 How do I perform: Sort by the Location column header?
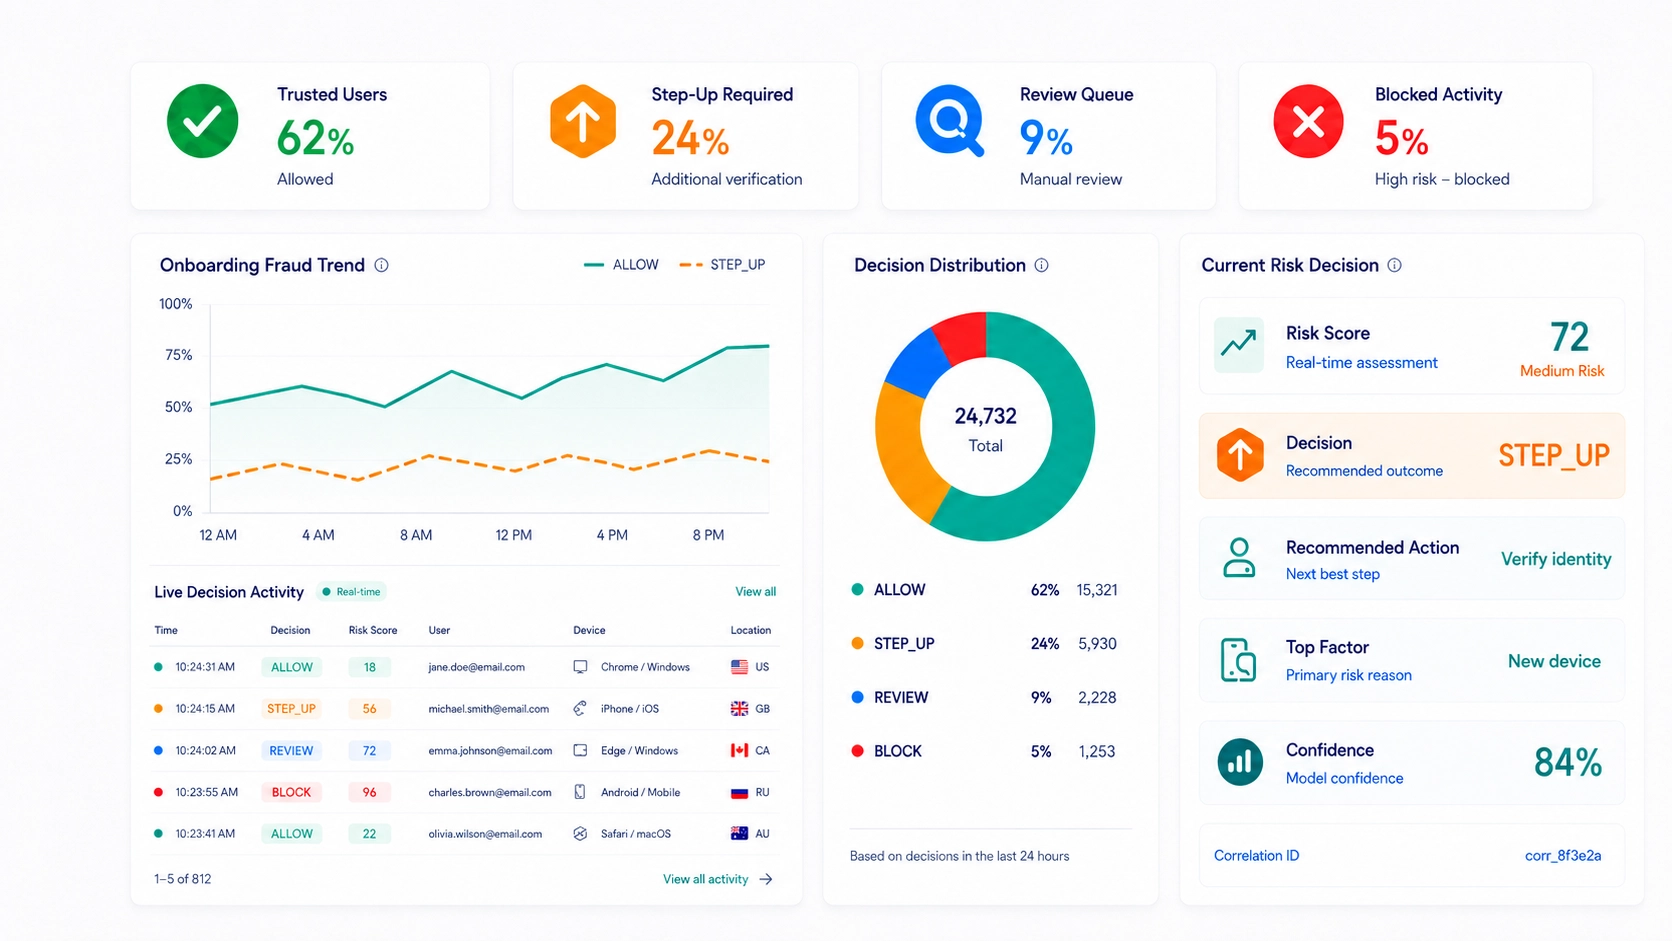tap(751, 630)
